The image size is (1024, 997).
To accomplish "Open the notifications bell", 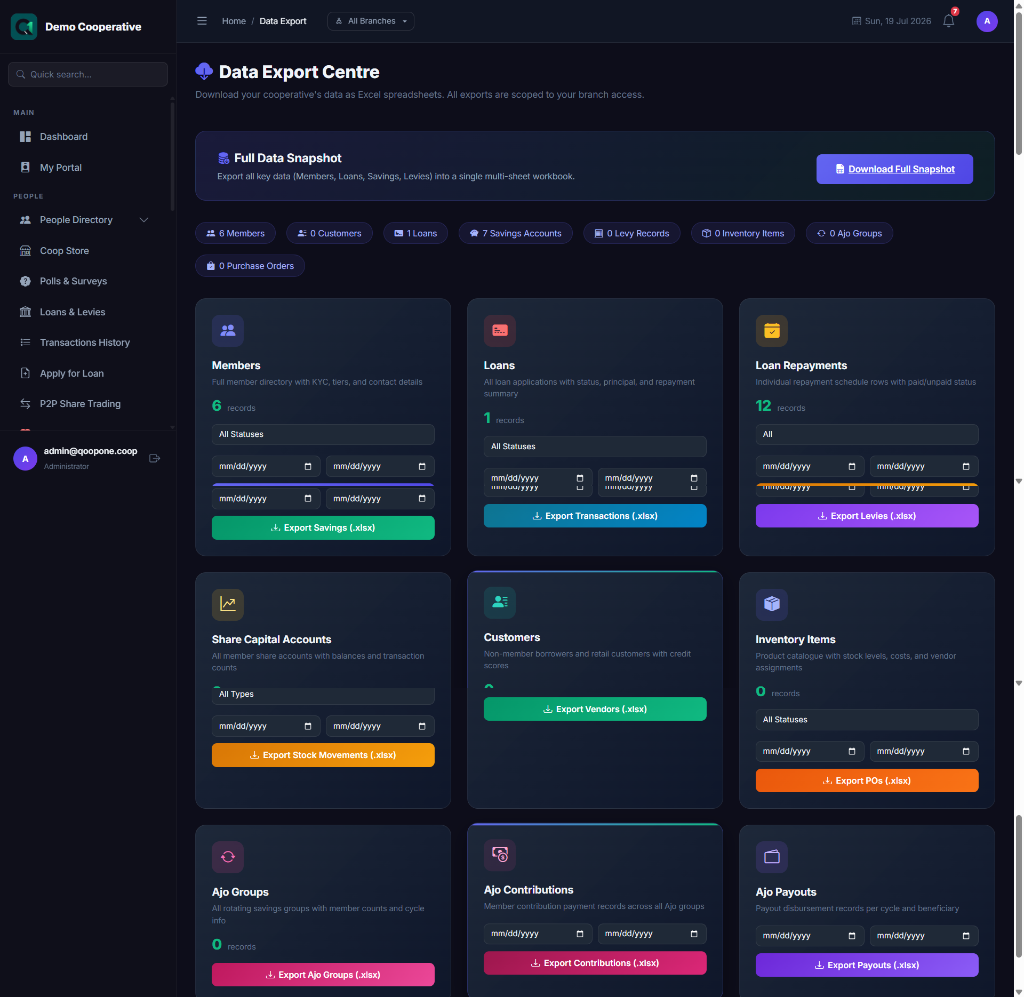I will (949, 21).
